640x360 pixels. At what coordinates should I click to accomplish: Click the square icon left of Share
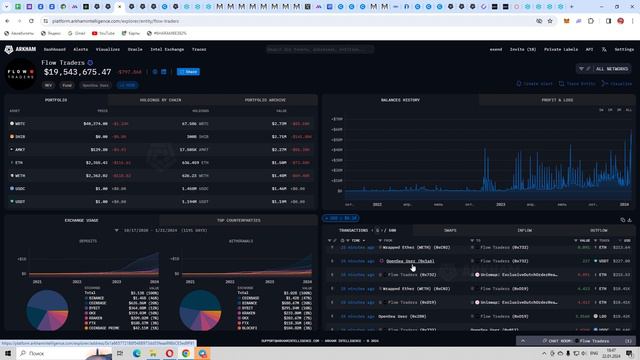click(x=164, y=72)
